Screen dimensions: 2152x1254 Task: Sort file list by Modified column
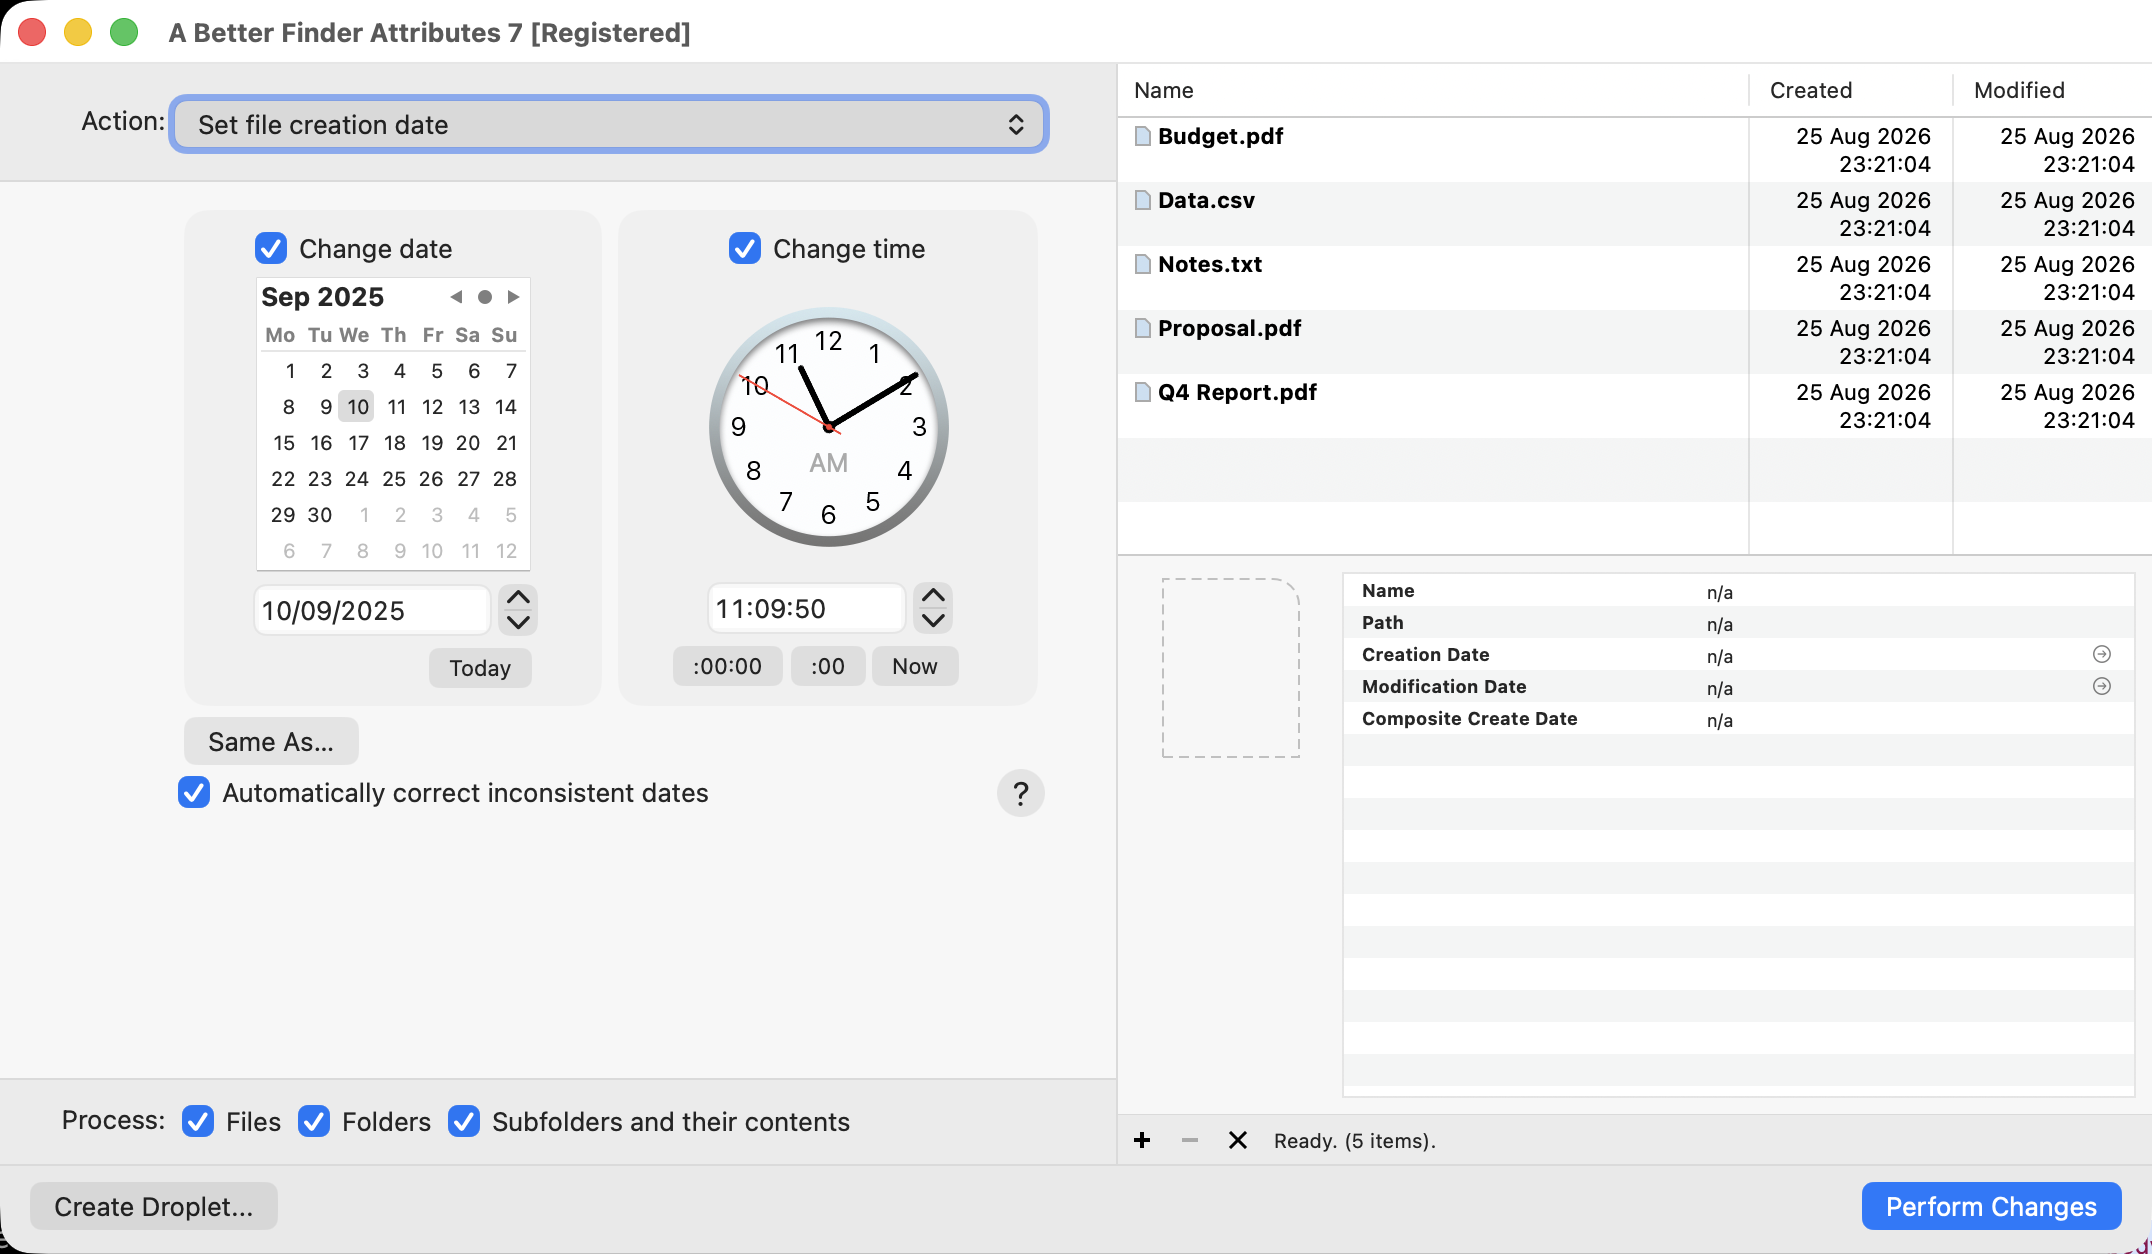click(2052, 90)
